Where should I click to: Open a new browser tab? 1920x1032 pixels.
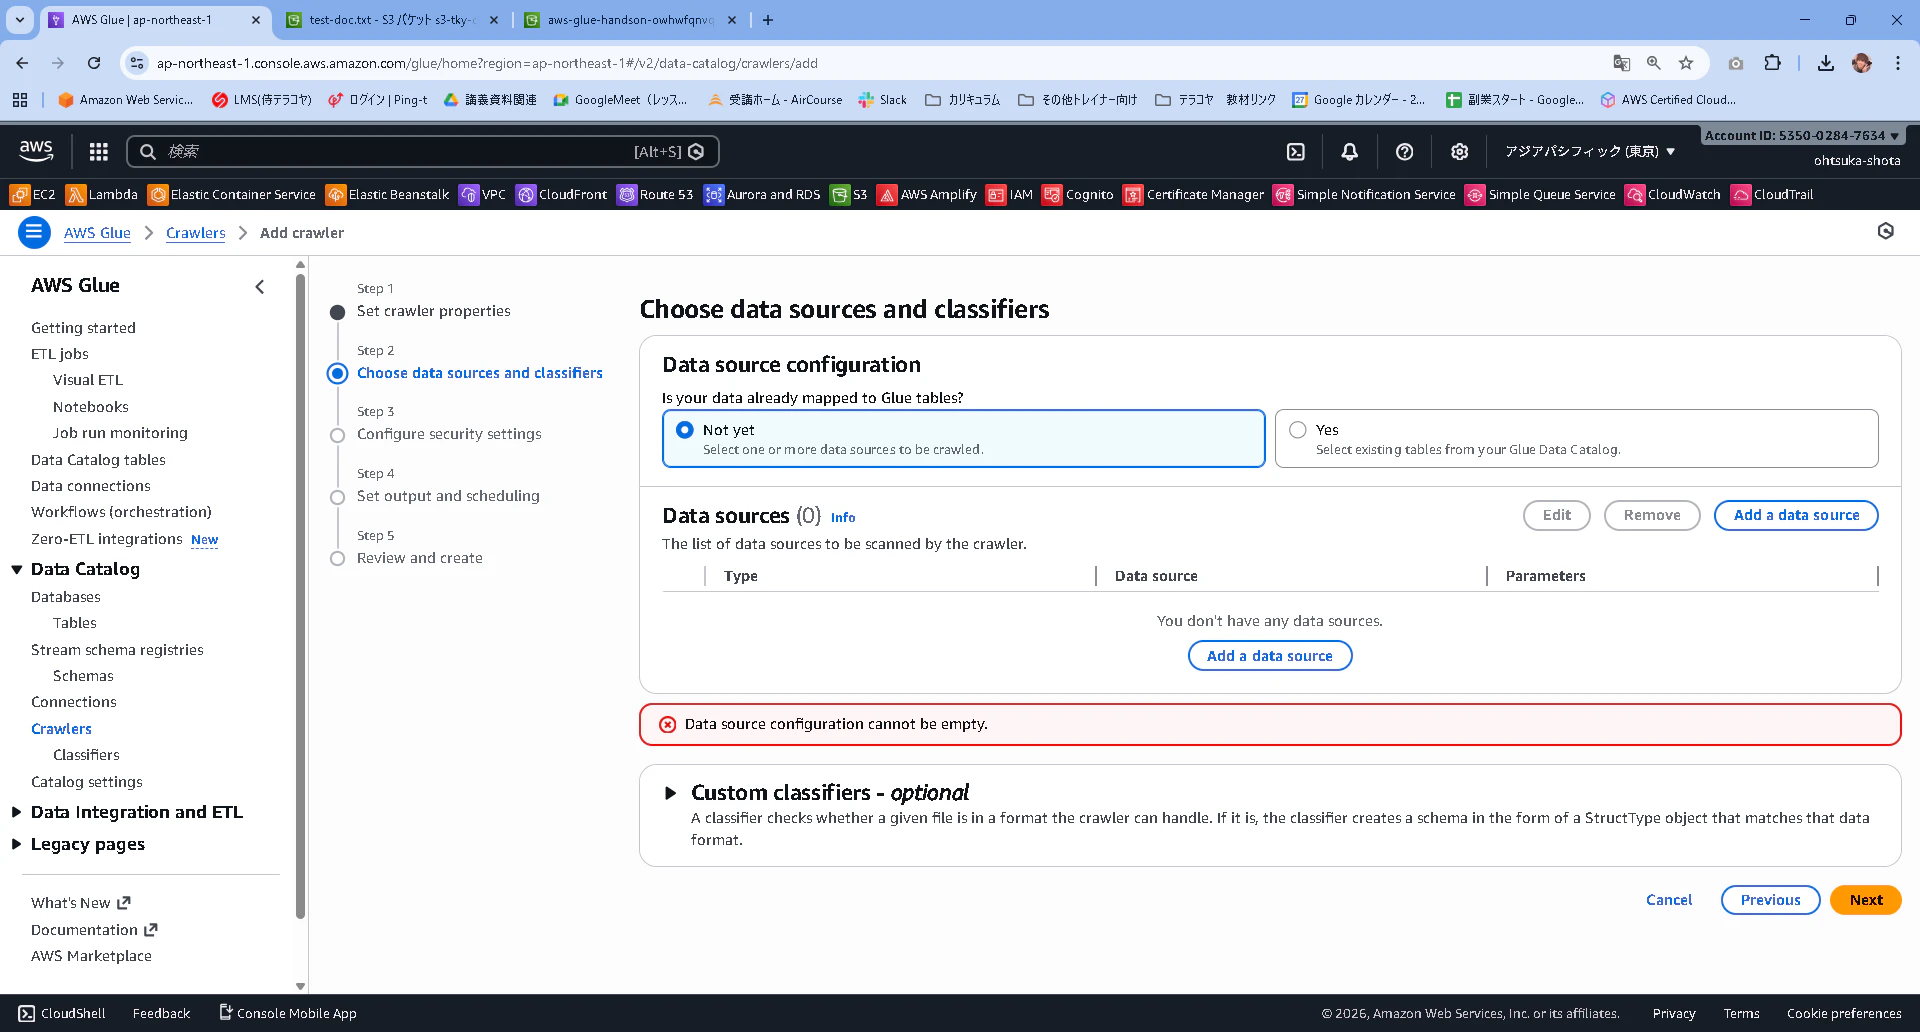coord(767,20)
